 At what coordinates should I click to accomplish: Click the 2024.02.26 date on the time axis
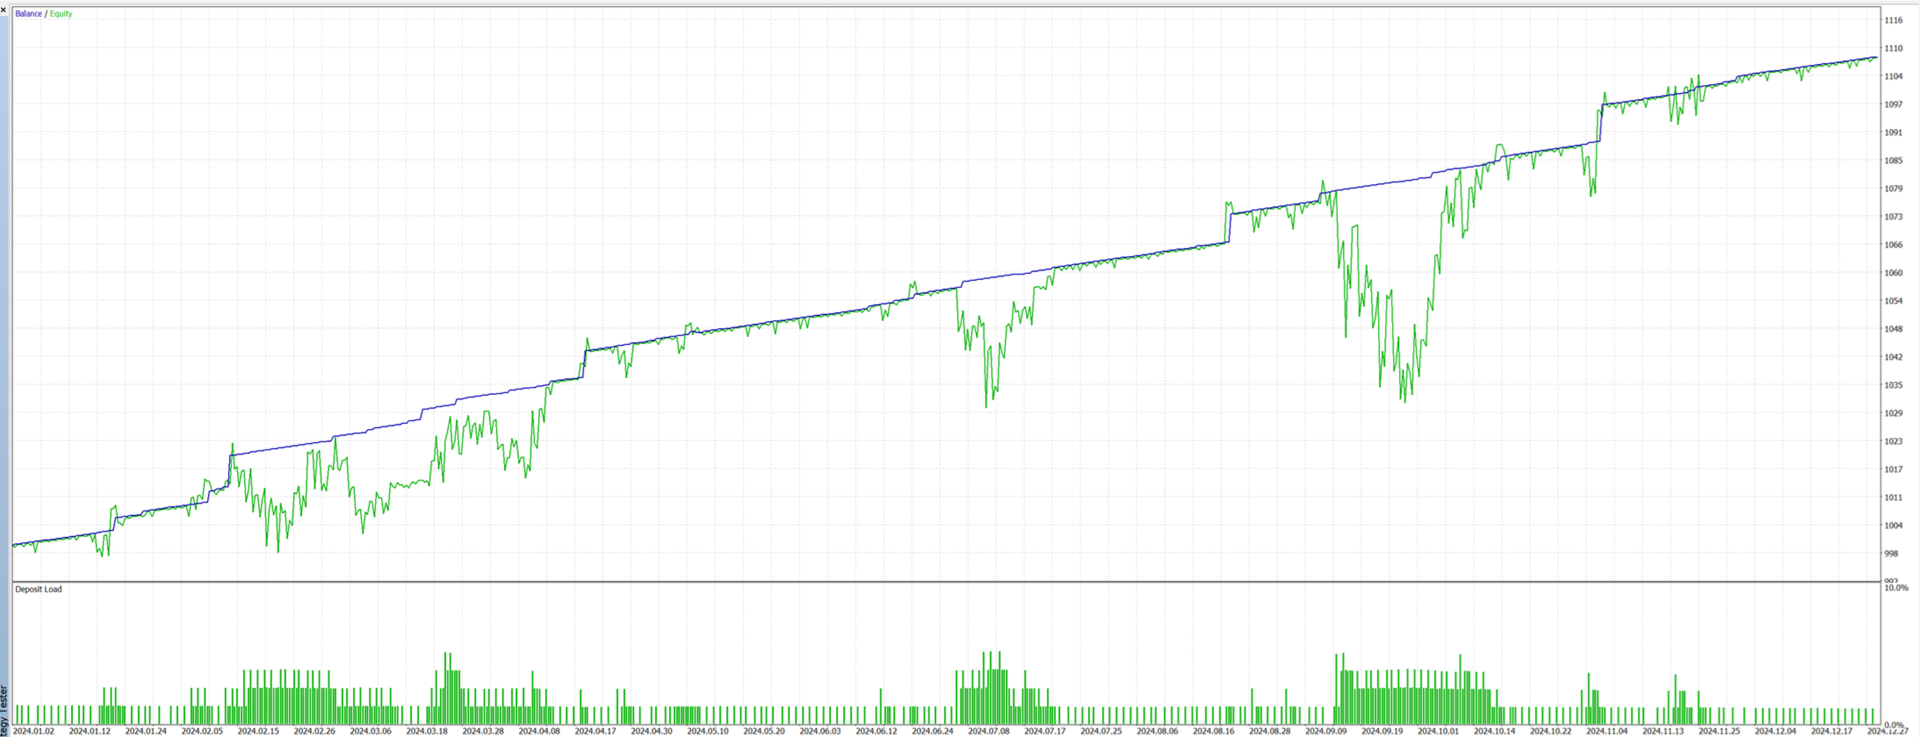coord(314,731)
